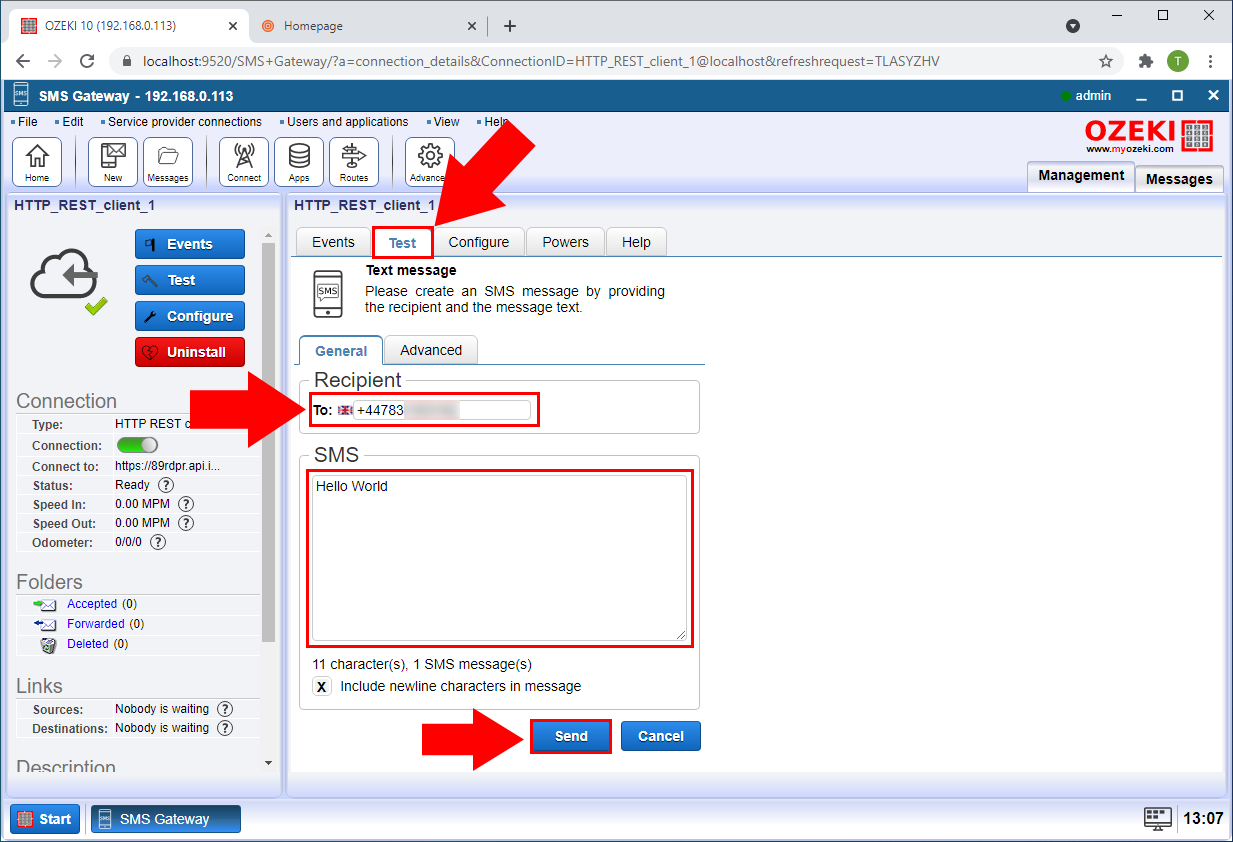Image resolution: width=1233 pixels, height=842 pixels.
Task: Click the OZEKI logo
Action: [1149, 136]
